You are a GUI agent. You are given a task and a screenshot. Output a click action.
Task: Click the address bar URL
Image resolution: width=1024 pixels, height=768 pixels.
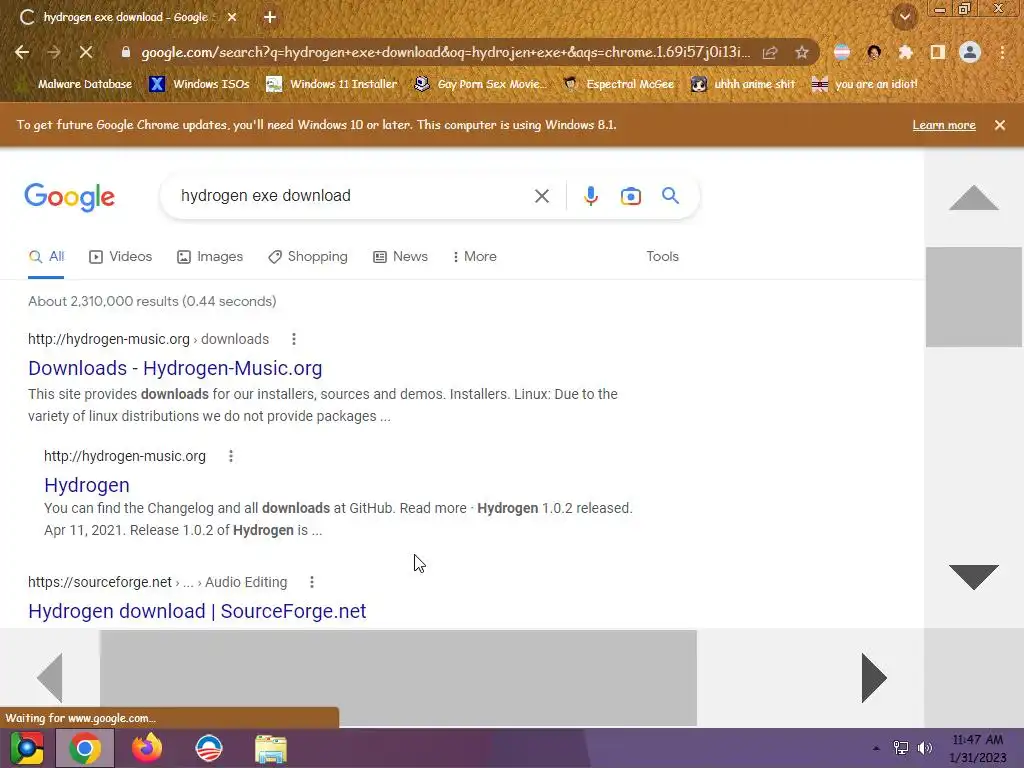(445, 52)
